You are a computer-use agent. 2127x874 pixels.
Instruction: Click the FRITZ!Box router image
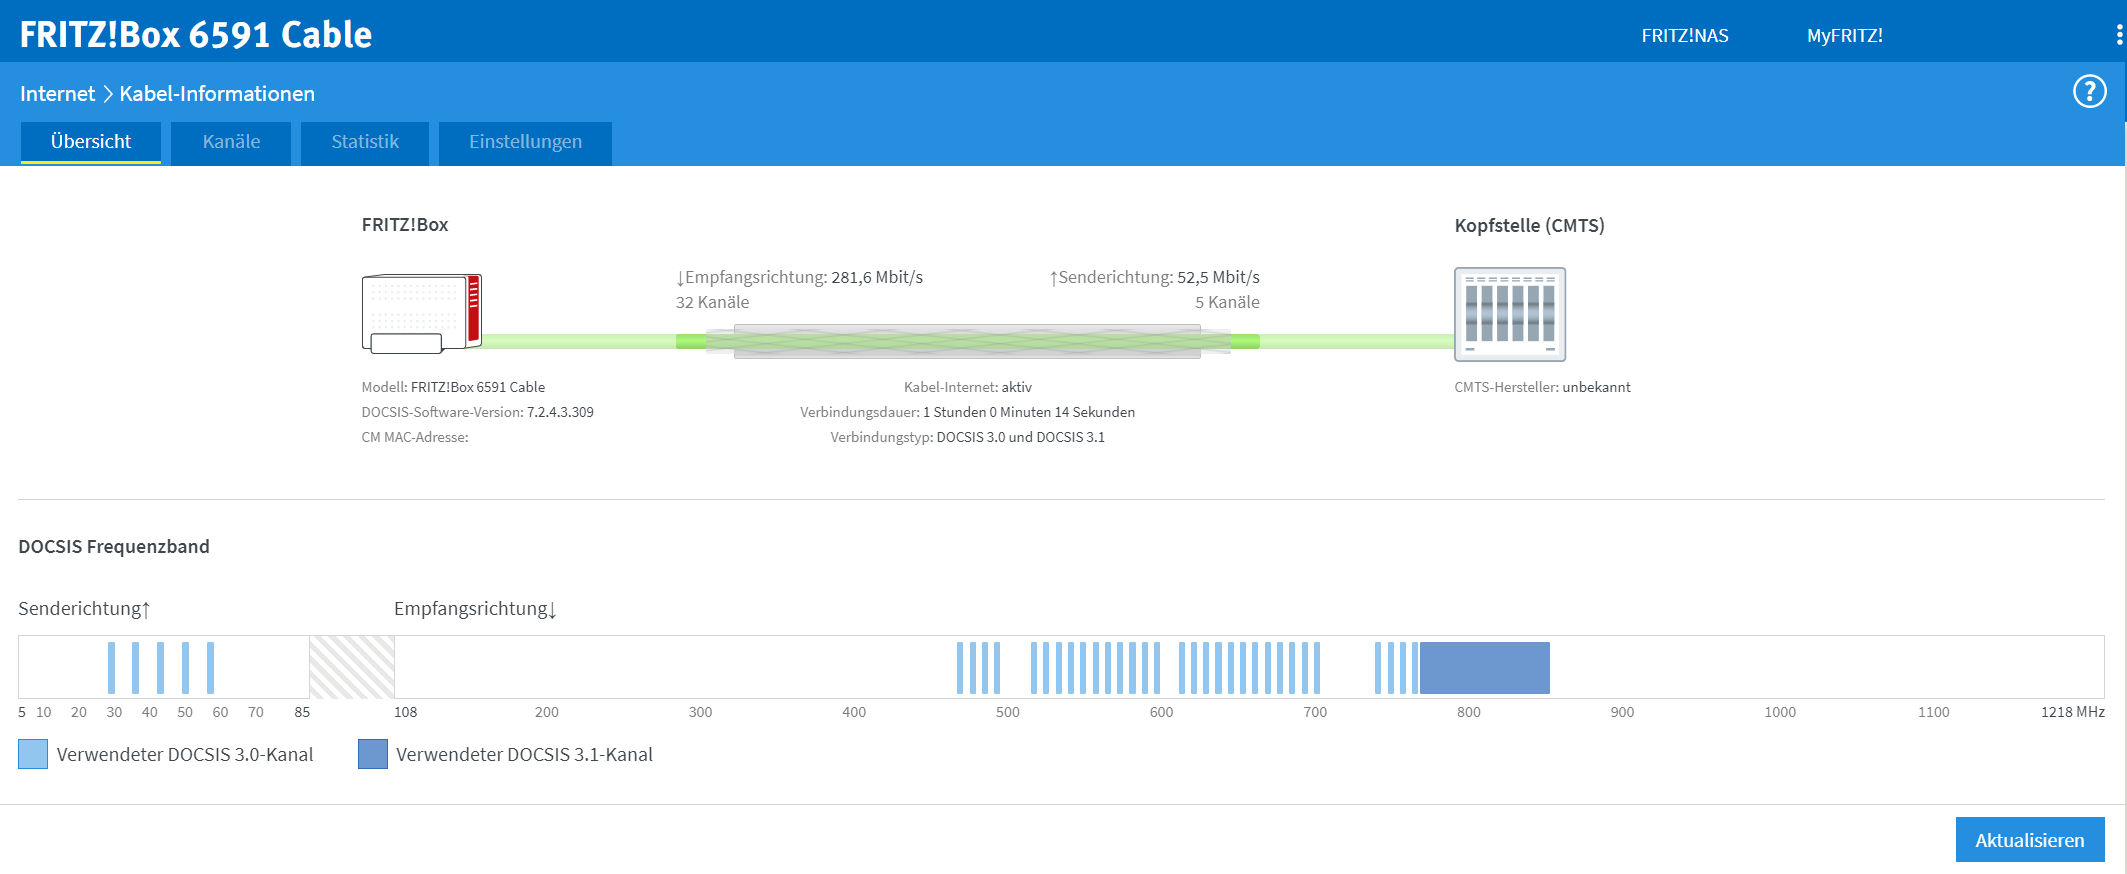click(x=421, y=313)
